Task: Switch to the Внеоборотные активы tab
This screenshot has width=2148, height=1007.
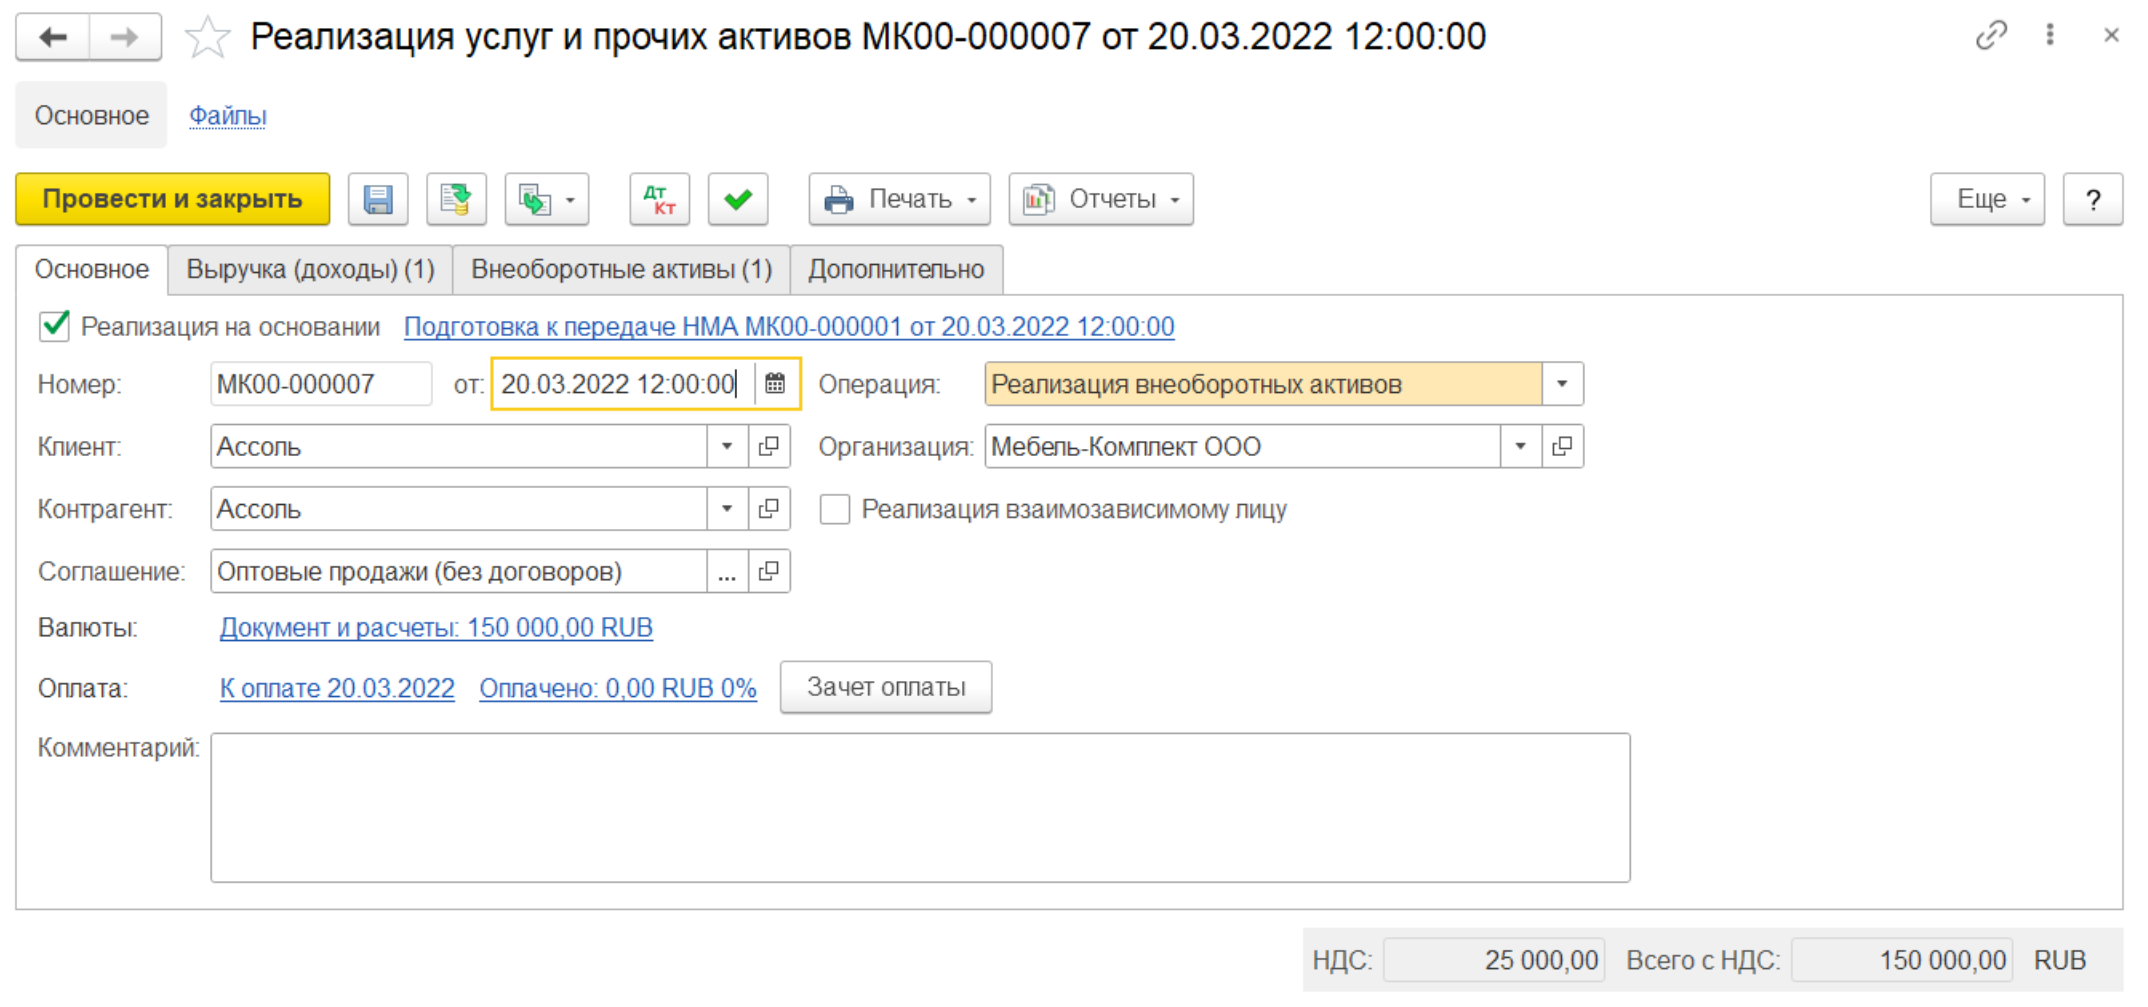Action: pyautogui.click(x=621, y=270)
